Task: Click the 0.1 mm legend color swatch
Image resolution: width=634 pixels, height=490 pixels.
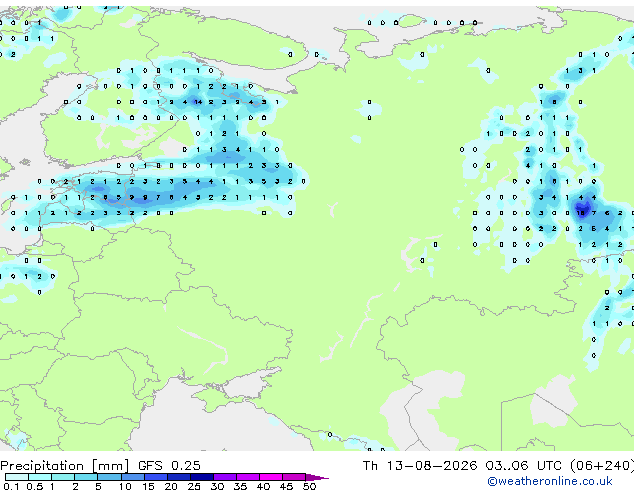Action: [x=17, y=477]
